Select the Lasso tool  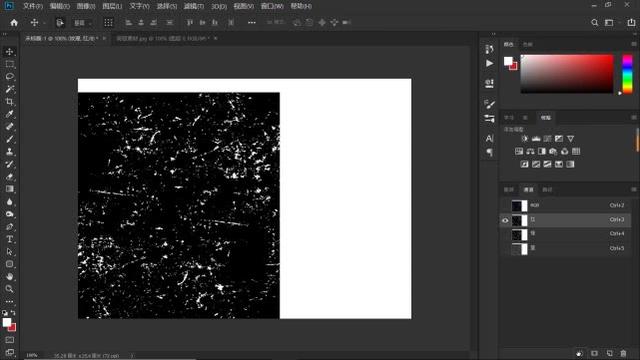click(x=9, y=77)
